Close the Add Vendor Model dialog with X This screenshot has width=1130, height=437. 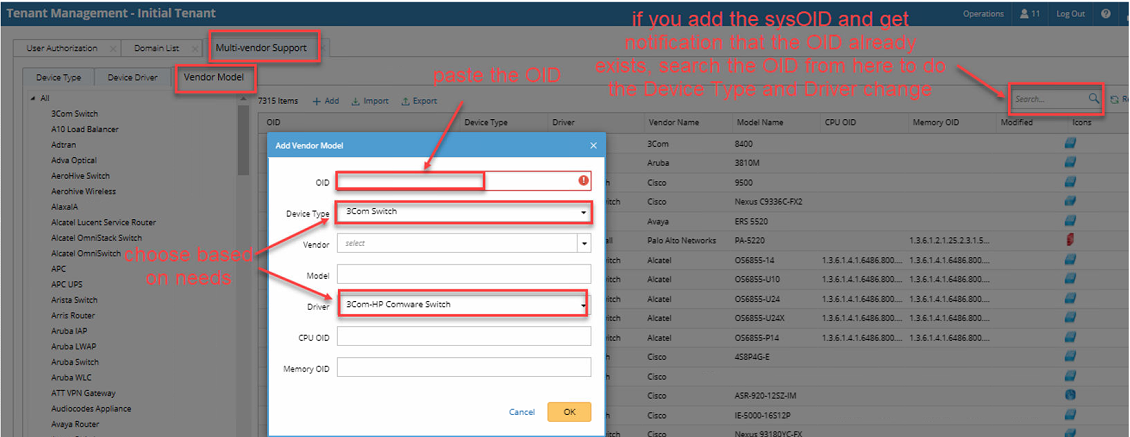[594, 146]
